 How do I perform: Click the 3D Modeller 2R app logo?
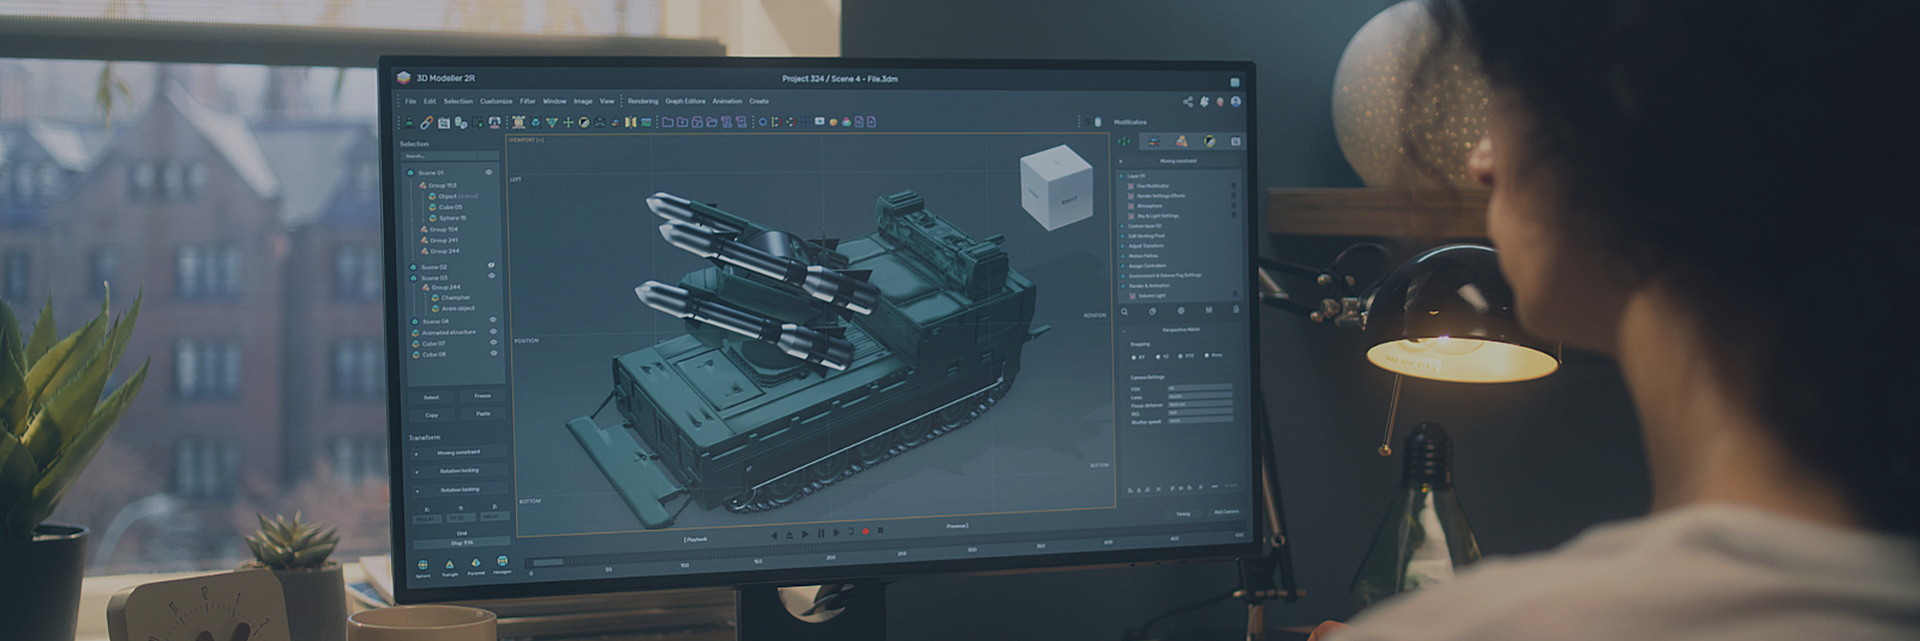pos(404,77)
